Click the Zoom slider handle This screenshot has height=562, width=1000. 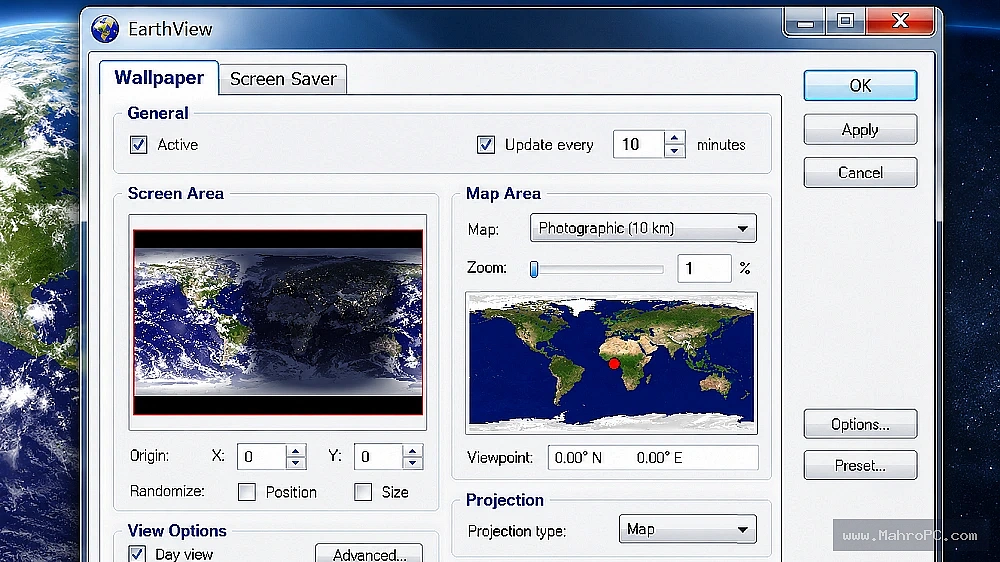coord(534,269)
